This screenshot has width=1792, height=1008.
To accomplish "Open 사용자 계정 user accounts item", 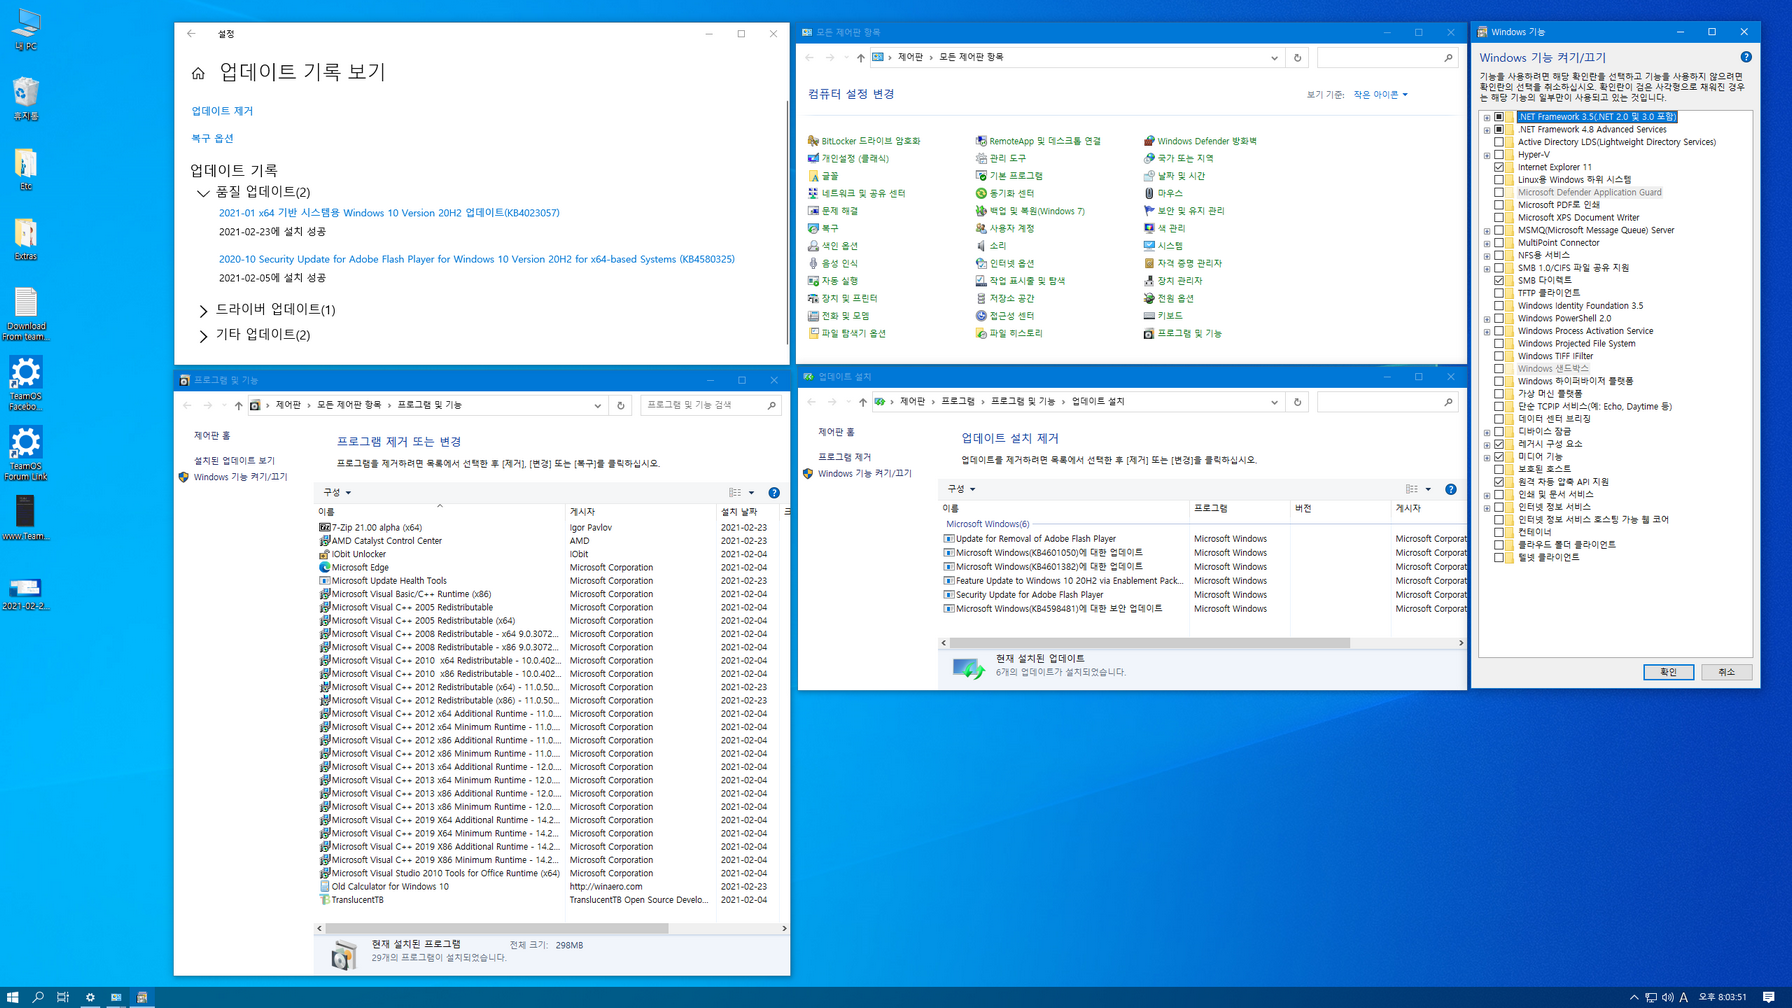I will 1005,228.
